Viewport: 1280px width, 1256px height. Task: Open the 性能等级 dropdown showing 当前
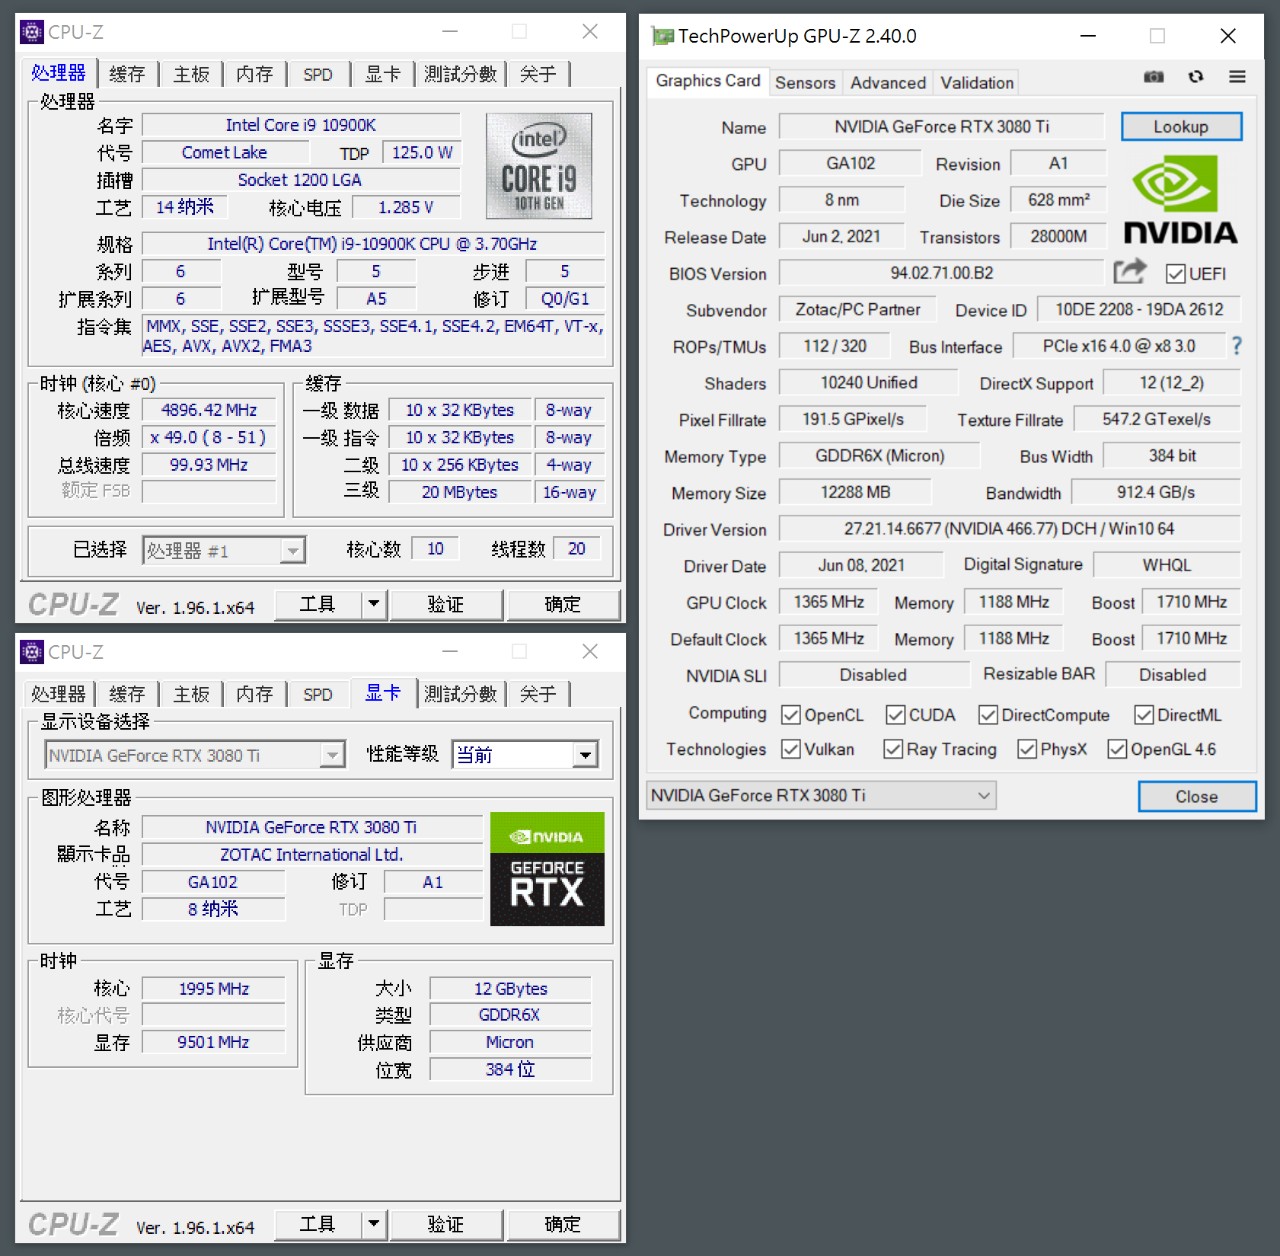(525, 755)
